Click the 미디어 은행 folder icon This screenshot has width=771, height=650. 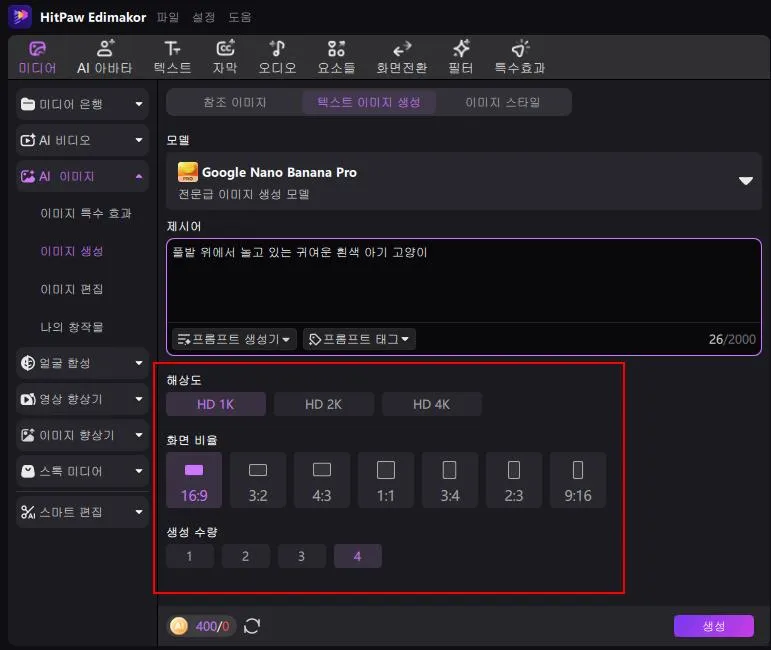coord(28,104)
